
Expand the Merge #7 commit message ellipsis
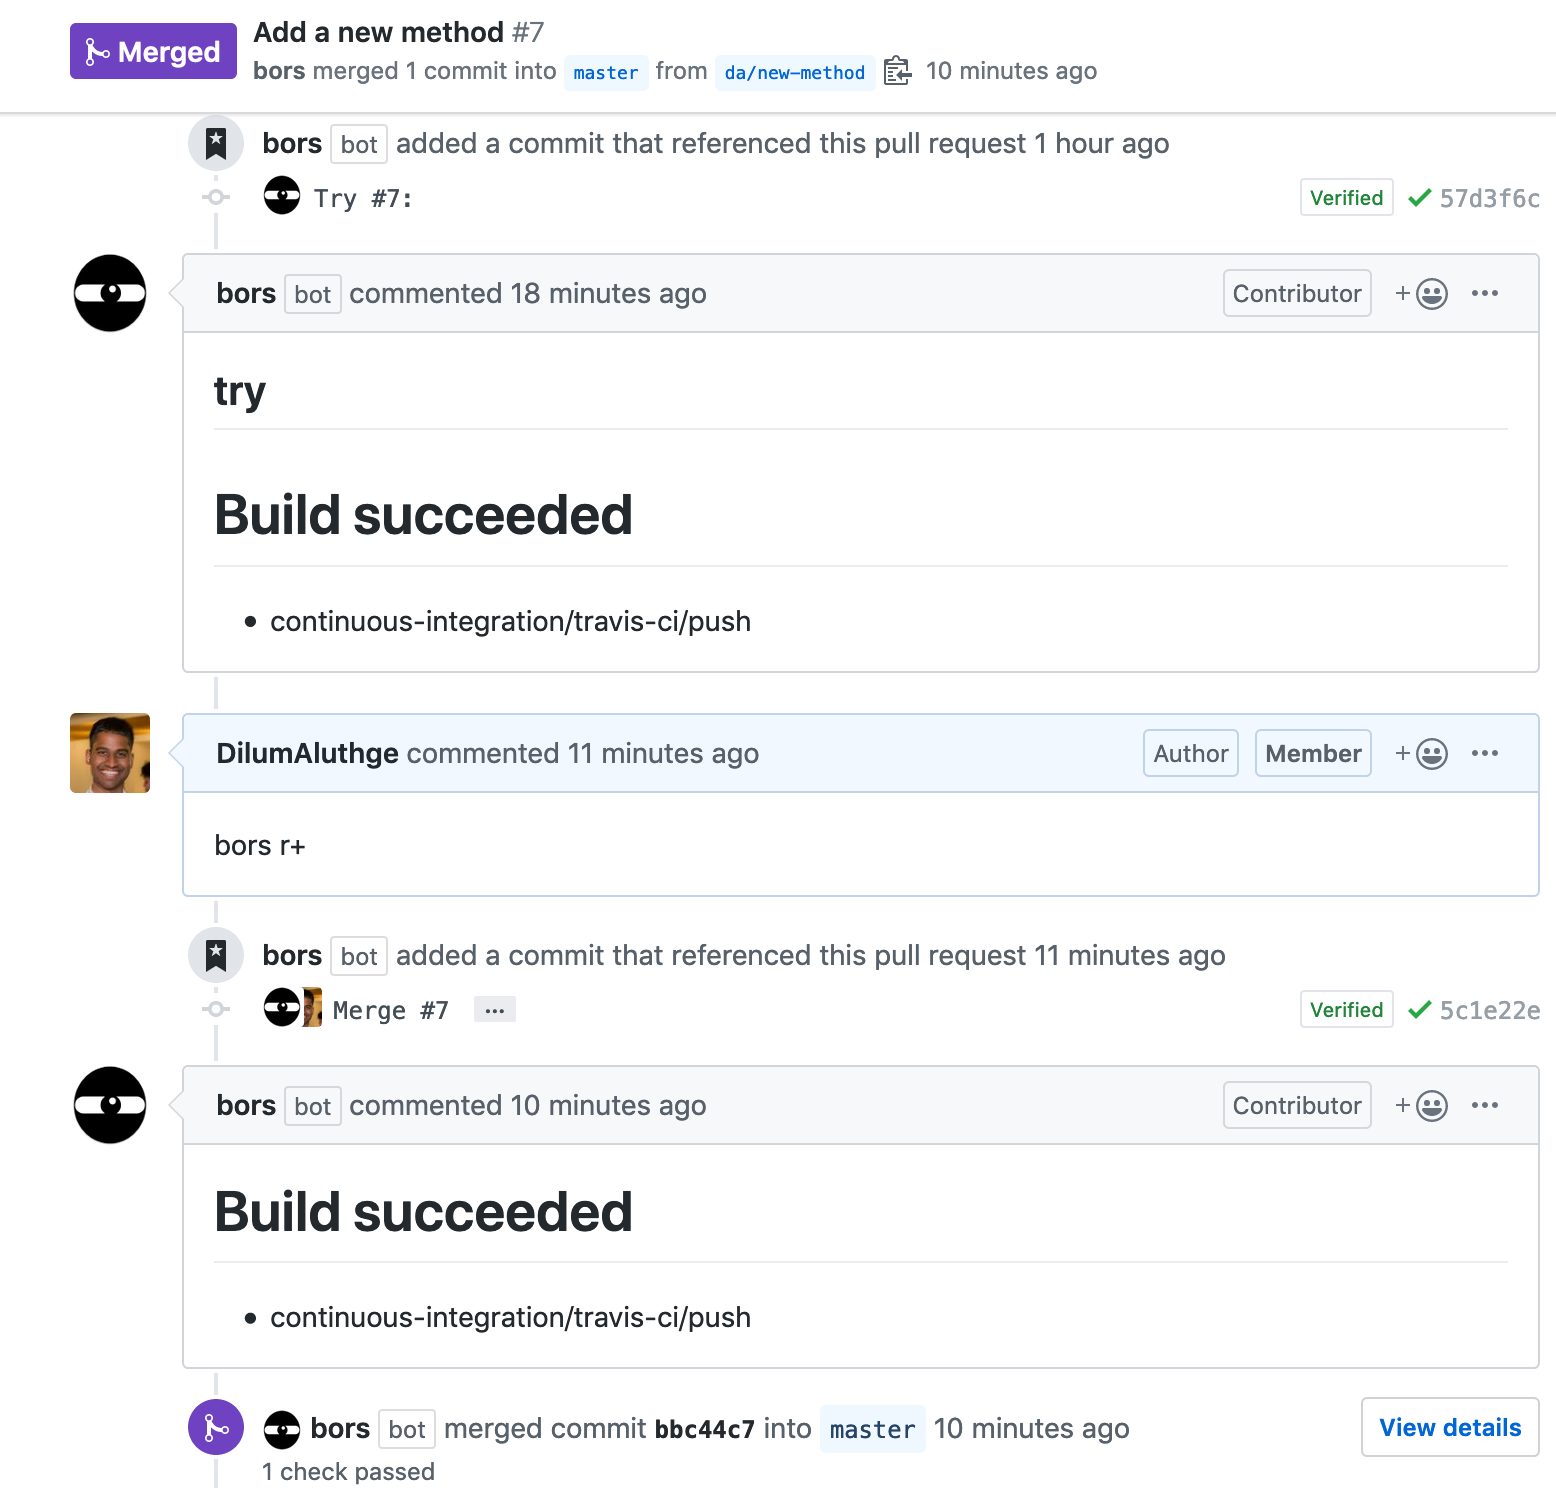(494, 1010)
